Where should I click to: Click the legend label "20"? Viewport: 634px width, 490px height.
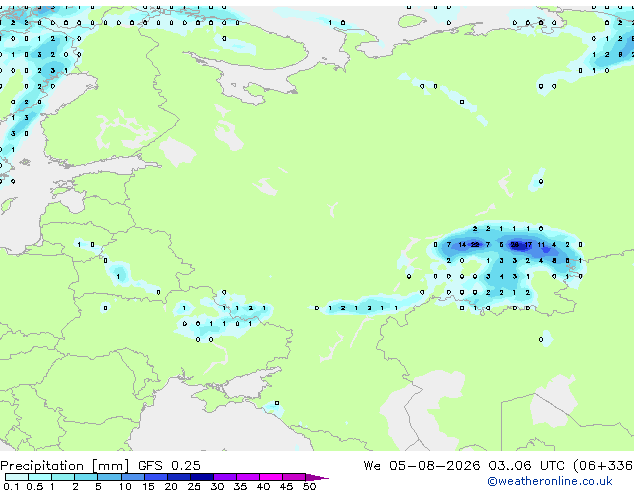[171, 486]
